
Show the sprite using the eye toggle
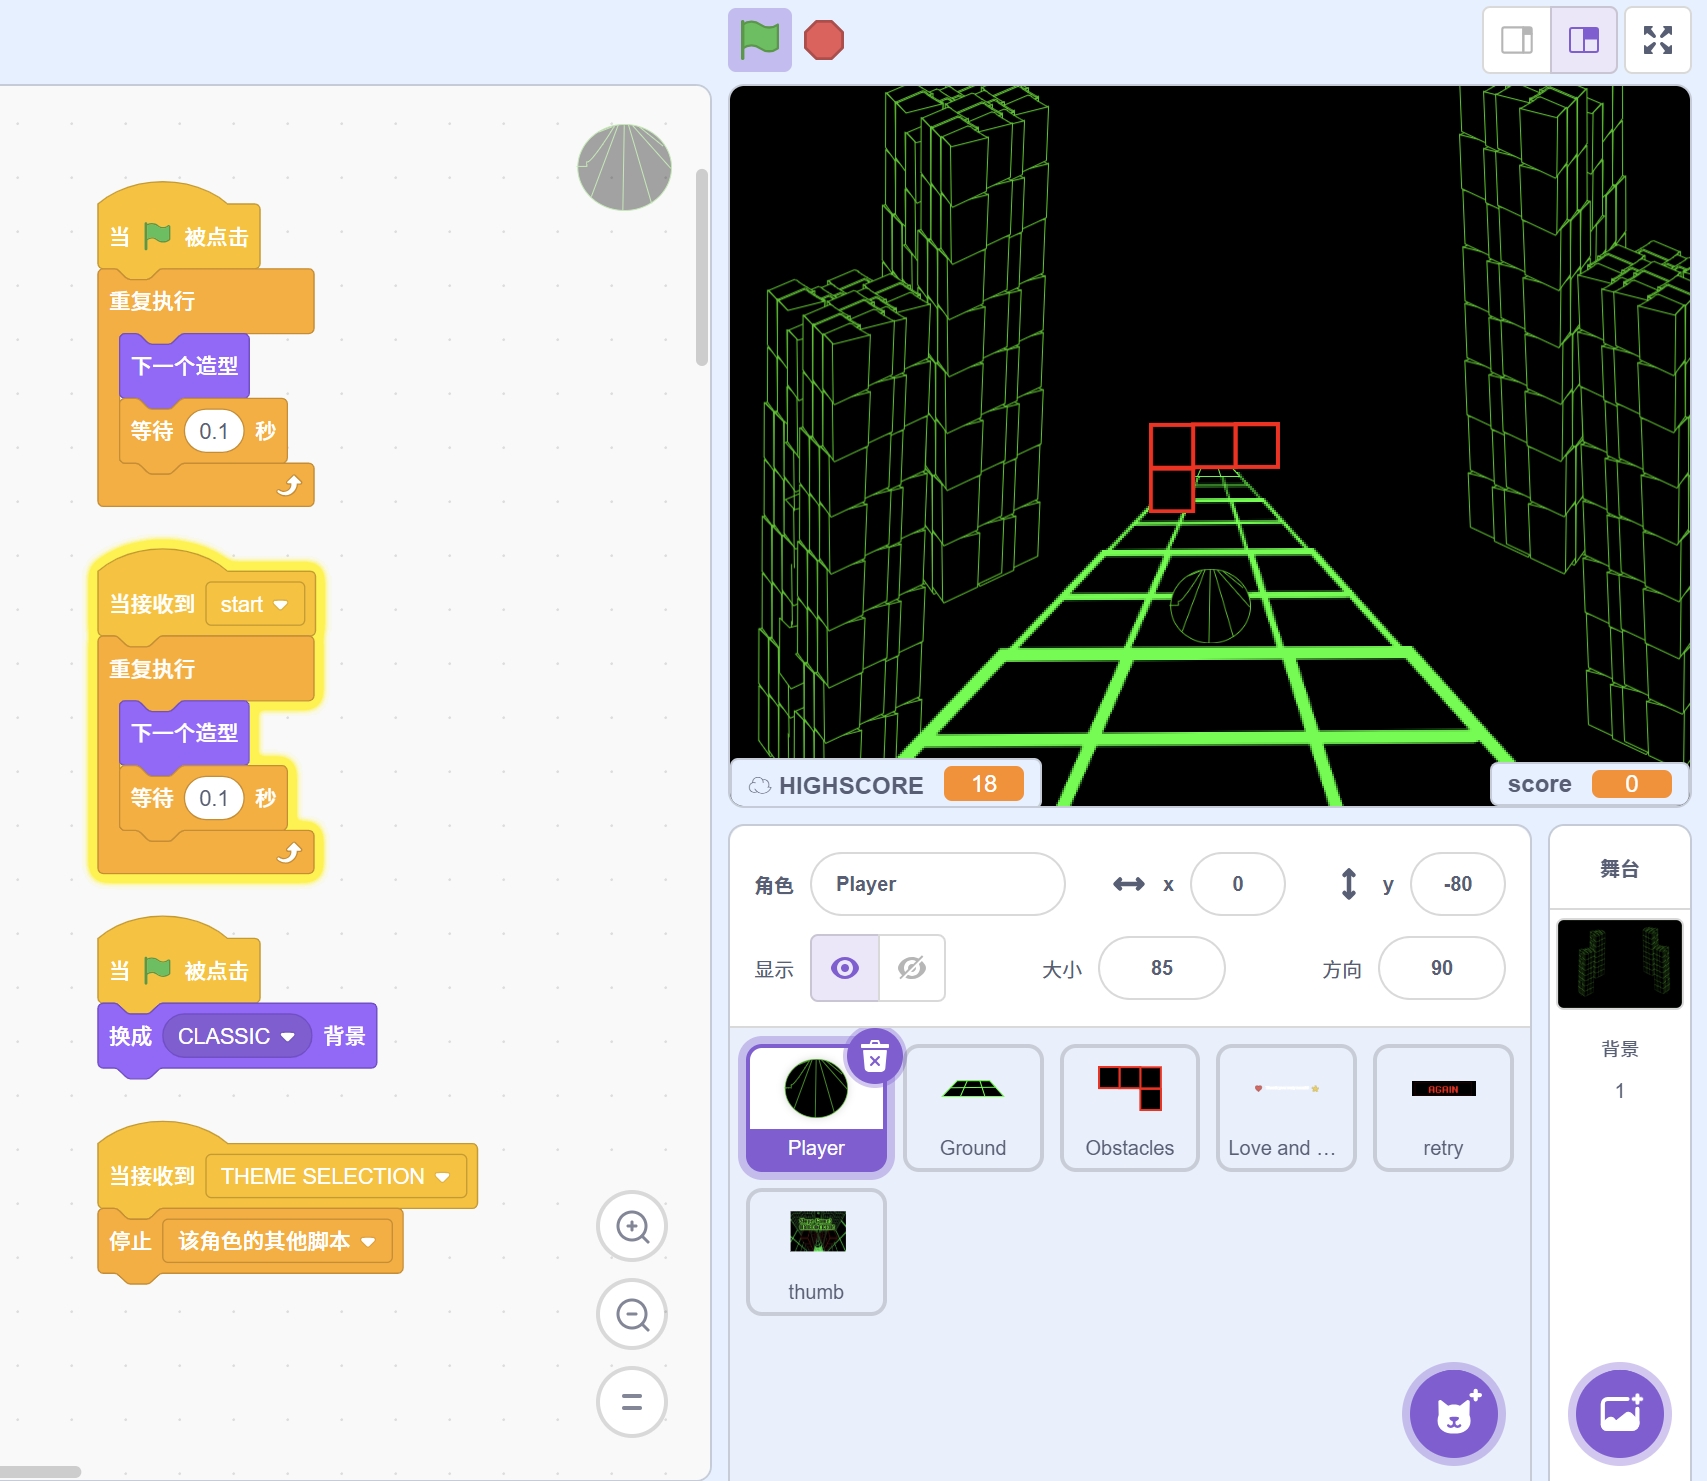pyautogui.click(x=845, y=968)
